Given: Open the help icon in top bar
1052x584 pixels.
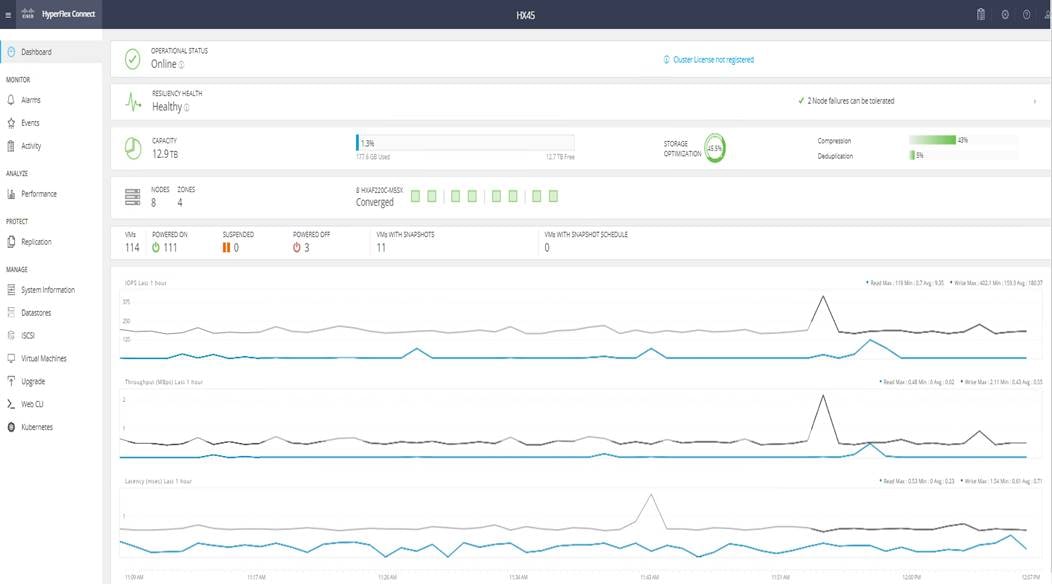Looking at the screenshot, I should (1027, 15).
